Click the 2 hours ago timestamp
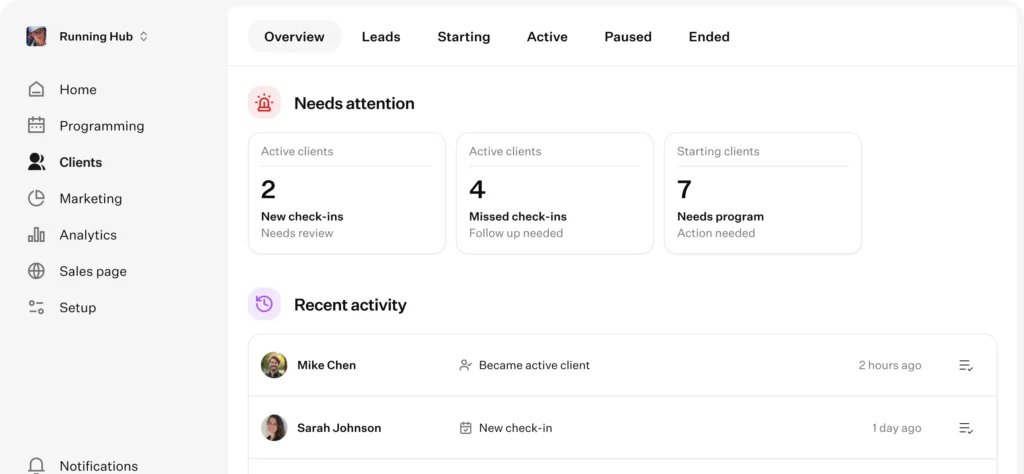Image resolution: width=1024 pixels, height=474 pixels. [x=889, y=365]
